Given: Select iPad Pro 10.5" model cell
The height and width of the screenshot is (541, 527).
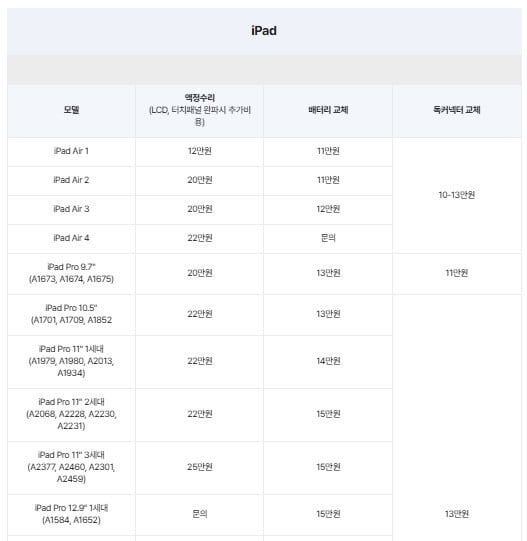Looking at the screenshot, I should pyautogui.click(x=71, y=314).
